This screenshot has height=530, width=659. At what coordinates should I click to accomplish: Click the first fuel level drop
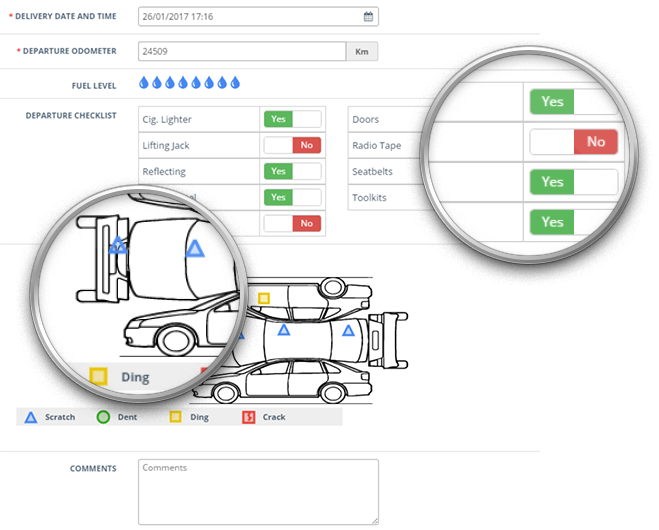[x=144, y=83]
